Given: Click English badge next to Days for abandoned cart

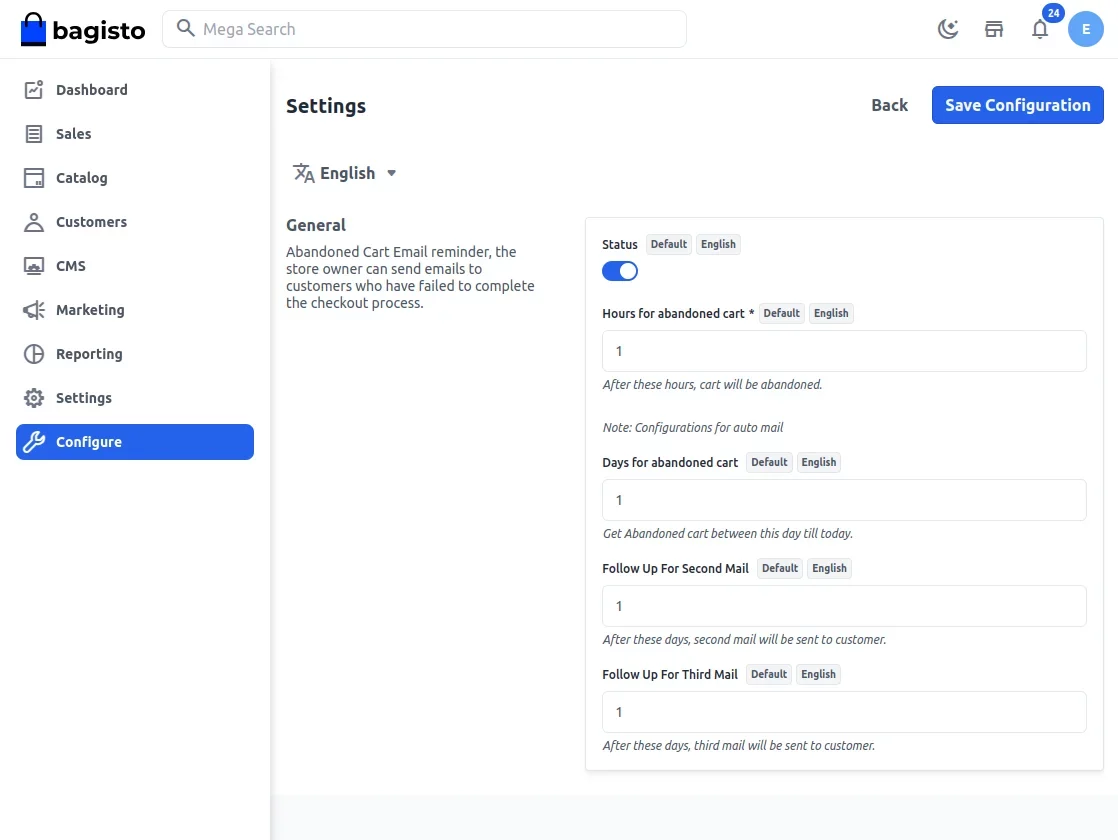Looking at the screenshot, I should [819, 463].
